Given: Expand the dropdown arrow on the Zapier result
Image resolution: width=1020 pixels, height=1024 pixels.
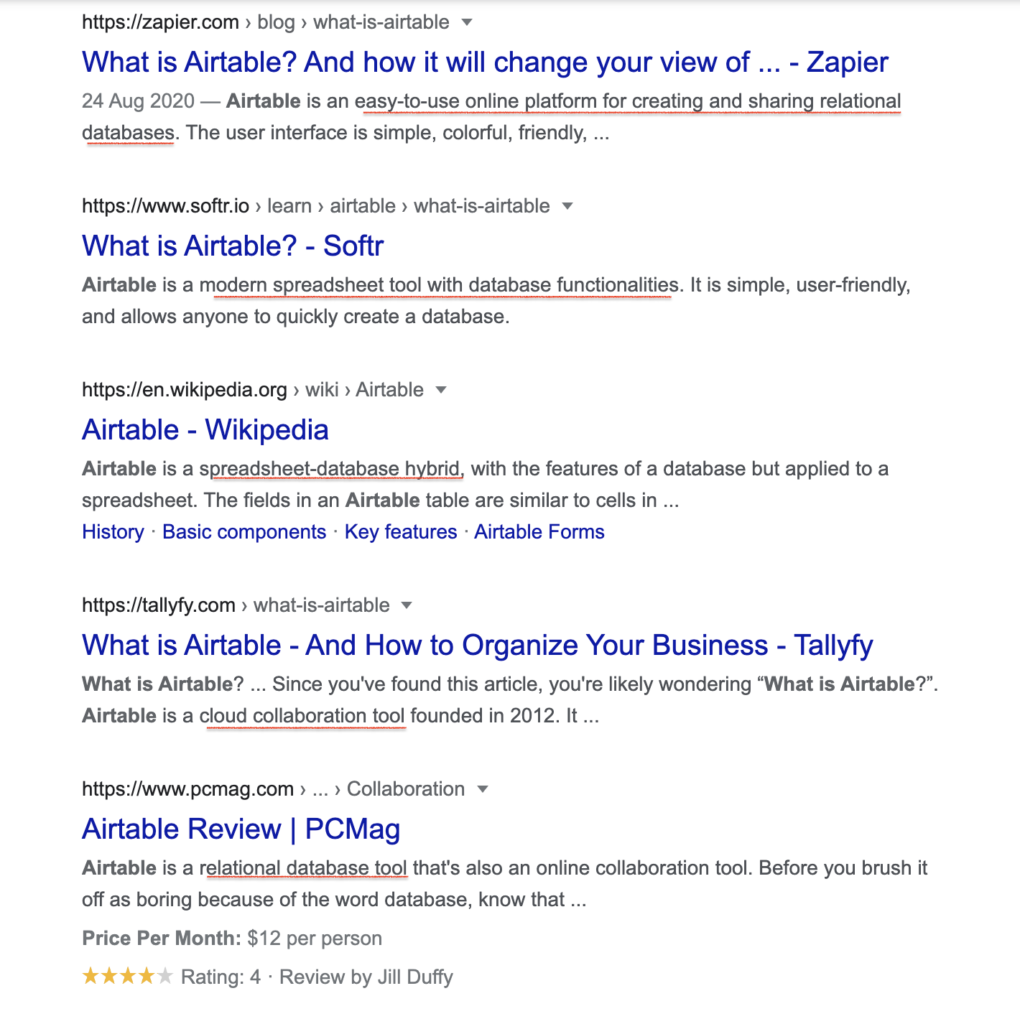Looking at the screenshot, I should [466, 21].
